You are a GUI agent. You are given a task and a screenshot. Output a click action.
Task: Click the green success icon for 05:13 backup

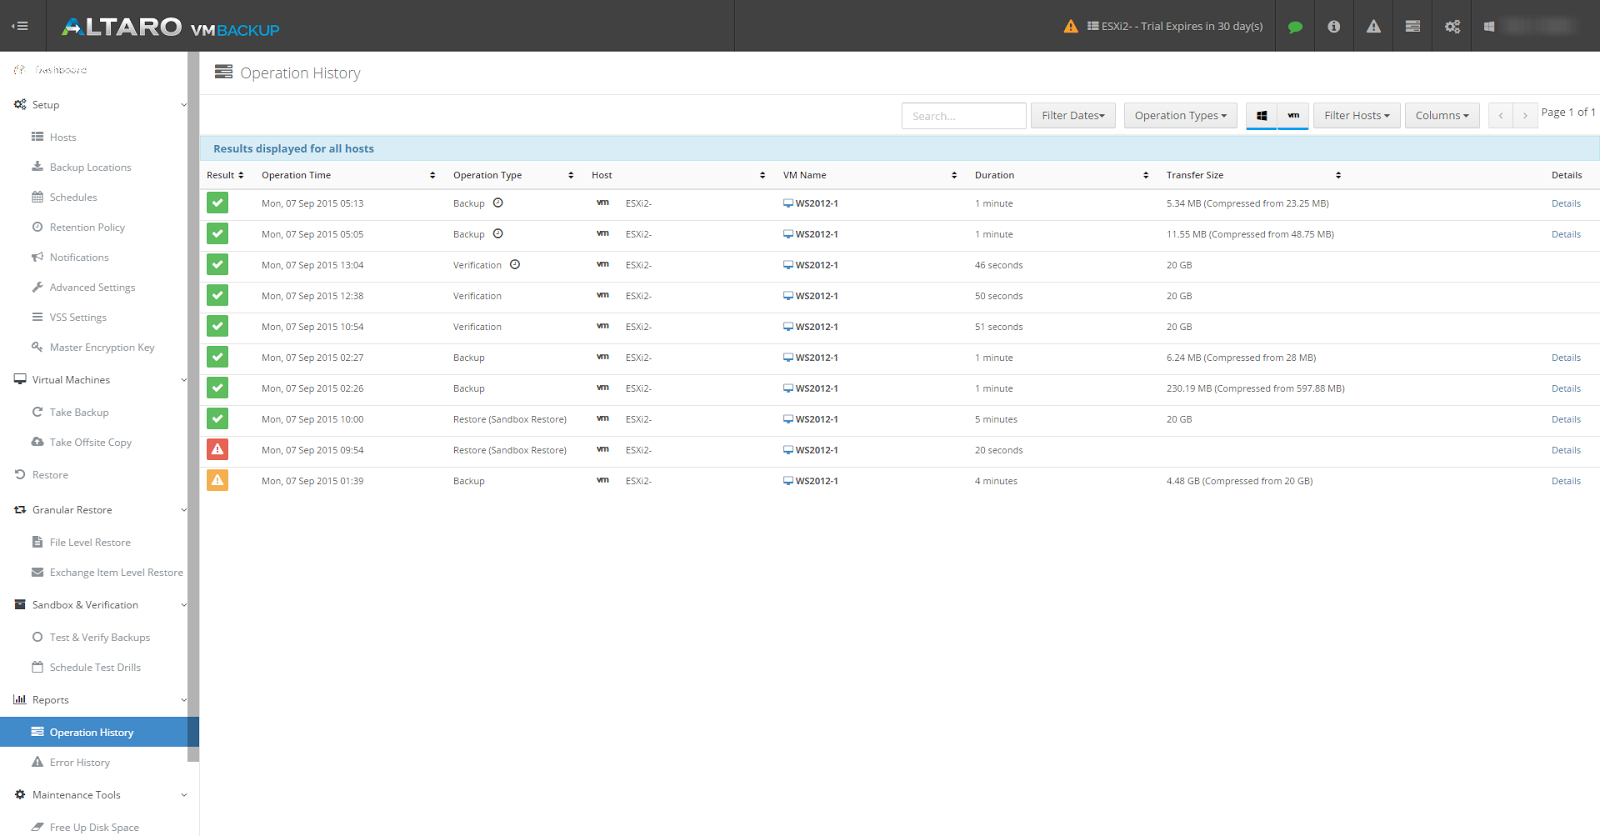tap(217, 203)
